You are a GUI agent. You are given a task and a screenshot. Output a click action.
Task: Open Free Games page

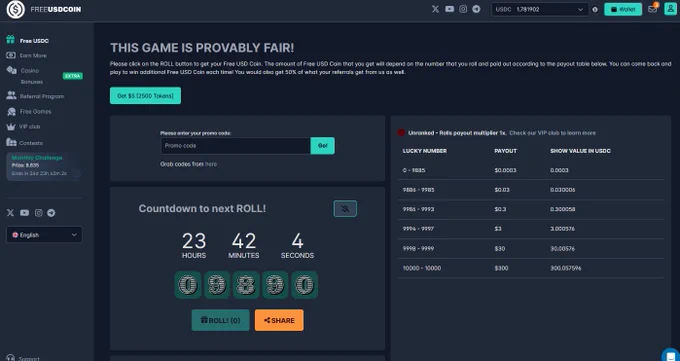(x=36, y=112)
